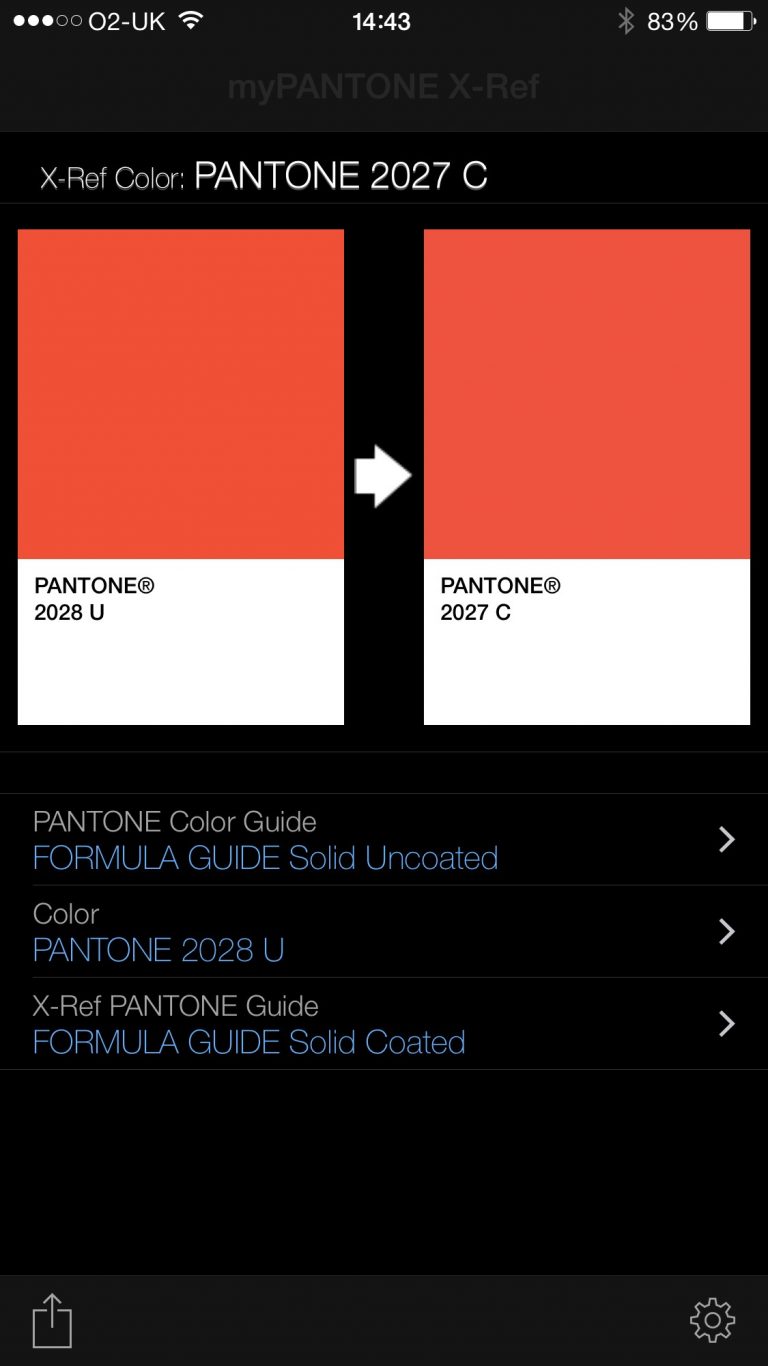
Task: Select the PANTONE 2028 U color link
Action: coord(159,950)
